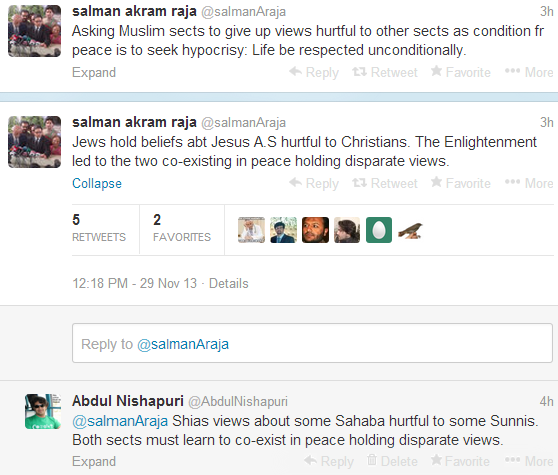Expand the Asking Muslim sects tweet
The width and height of the screenshot is (558, 475).
pyautogui.click(x=94, y=72)
